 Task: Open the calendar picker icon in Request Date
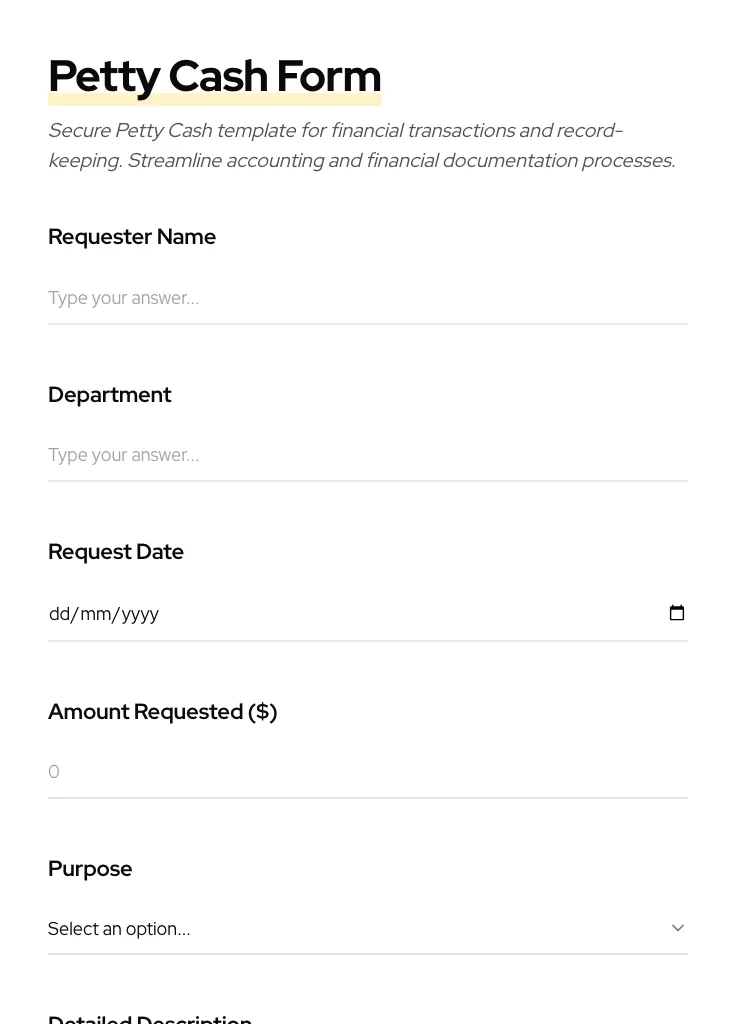(677, 613)
